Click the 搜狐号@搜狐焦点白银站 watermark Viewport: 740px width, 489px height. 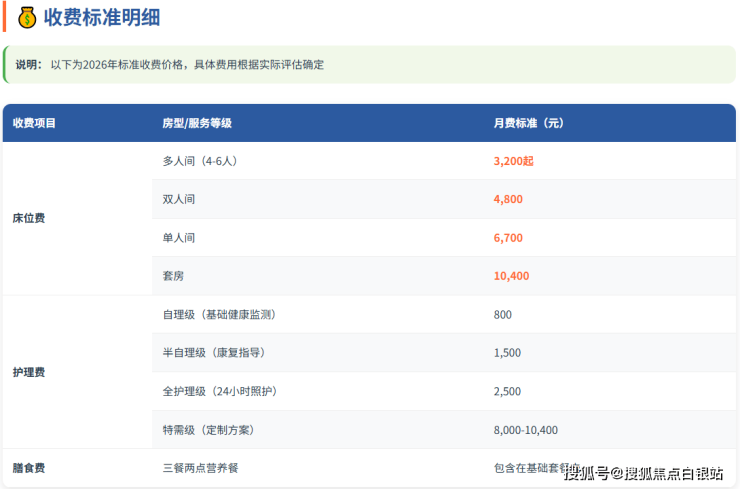[643, 472]
